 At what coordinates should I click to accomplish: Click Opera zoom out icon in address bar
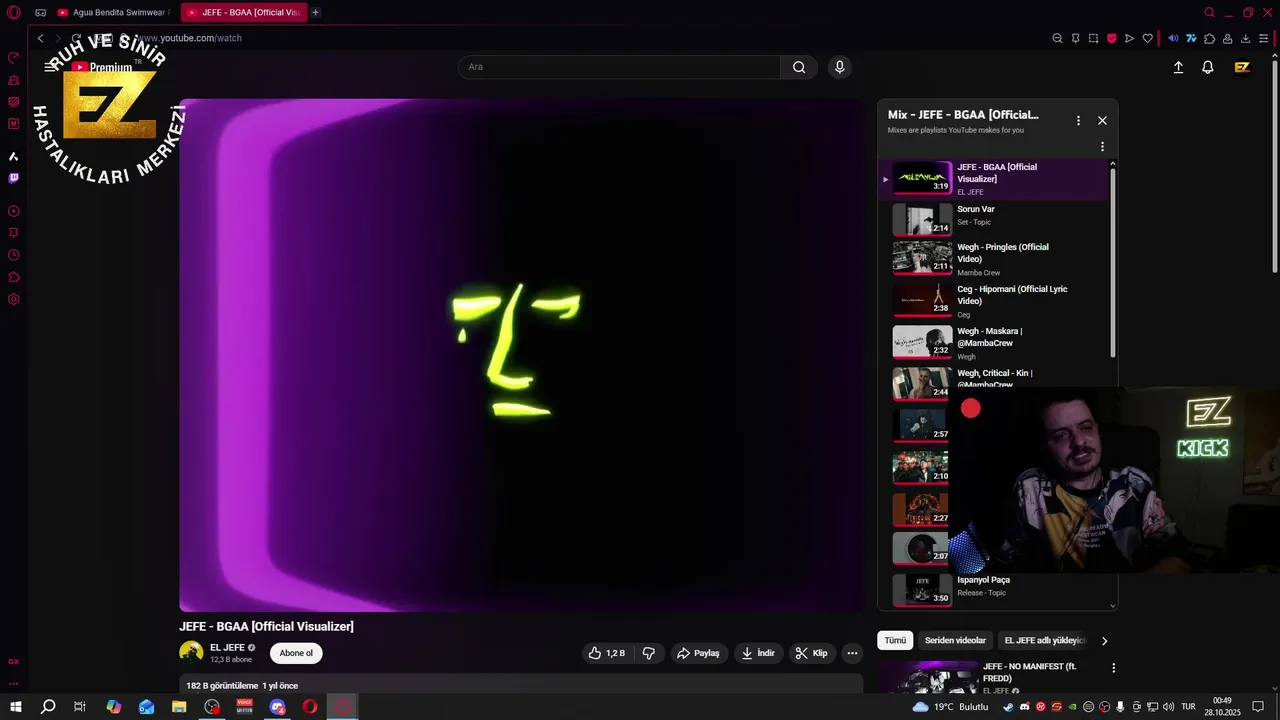point(1057,38)
